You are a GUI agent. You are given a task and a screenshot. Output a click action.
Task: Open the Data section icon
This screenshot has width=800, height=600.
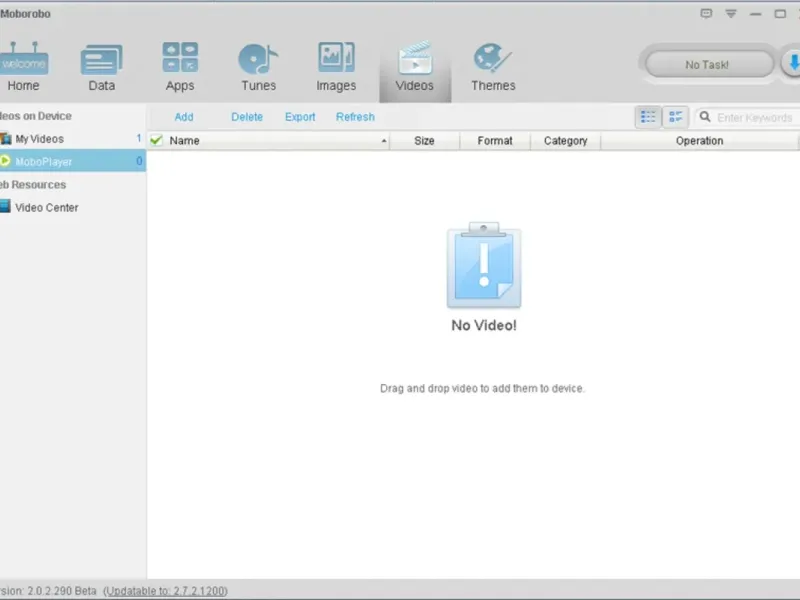(102, 60)
